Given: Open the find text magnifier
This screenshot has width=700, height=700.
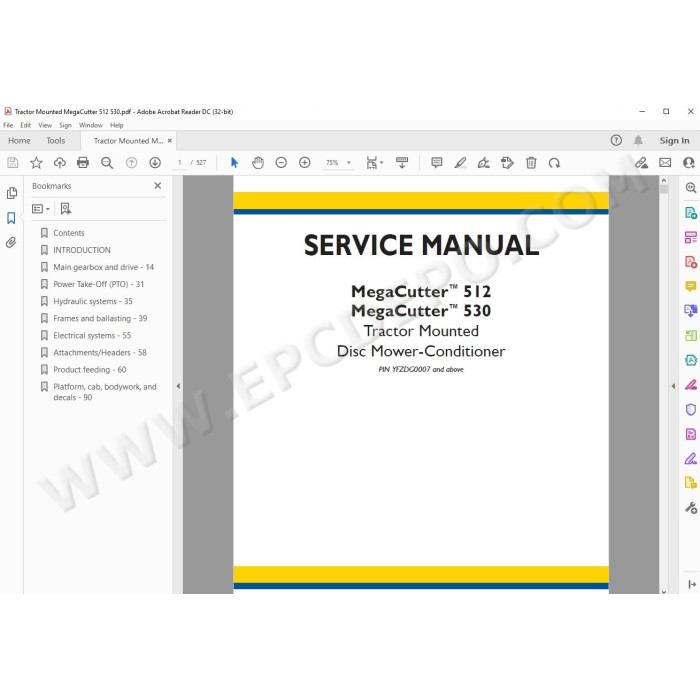Looking at the screenshot, I should (x=107, y=163).
